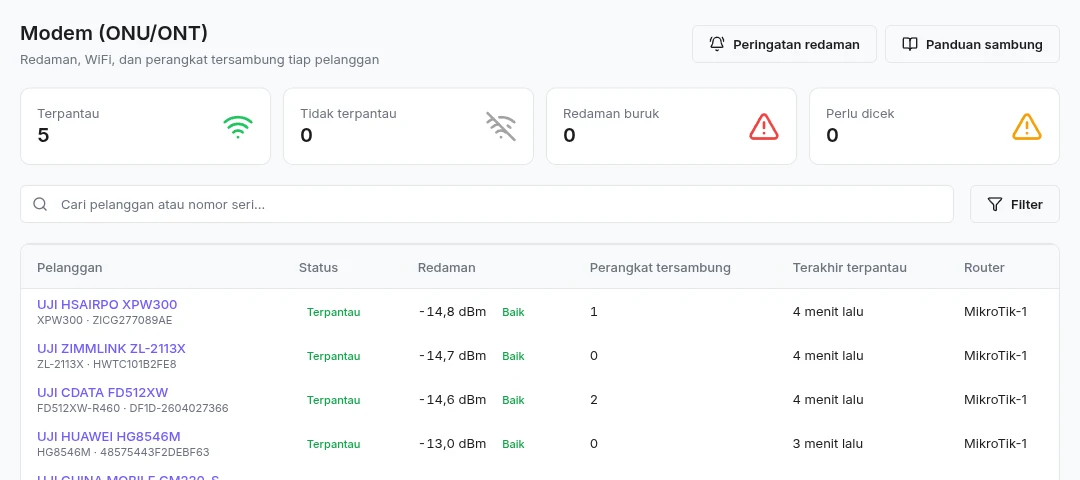Select the Redaman buruk summary card

coord(672,126)
